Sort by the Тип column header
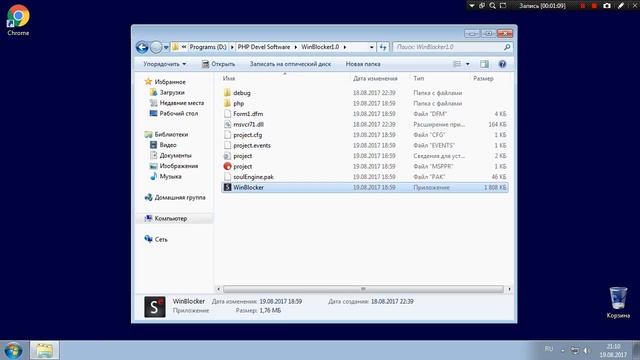Image resolution: width=640 pixels, height=360 pixels. pyautogui.click(x=419, y=78)
